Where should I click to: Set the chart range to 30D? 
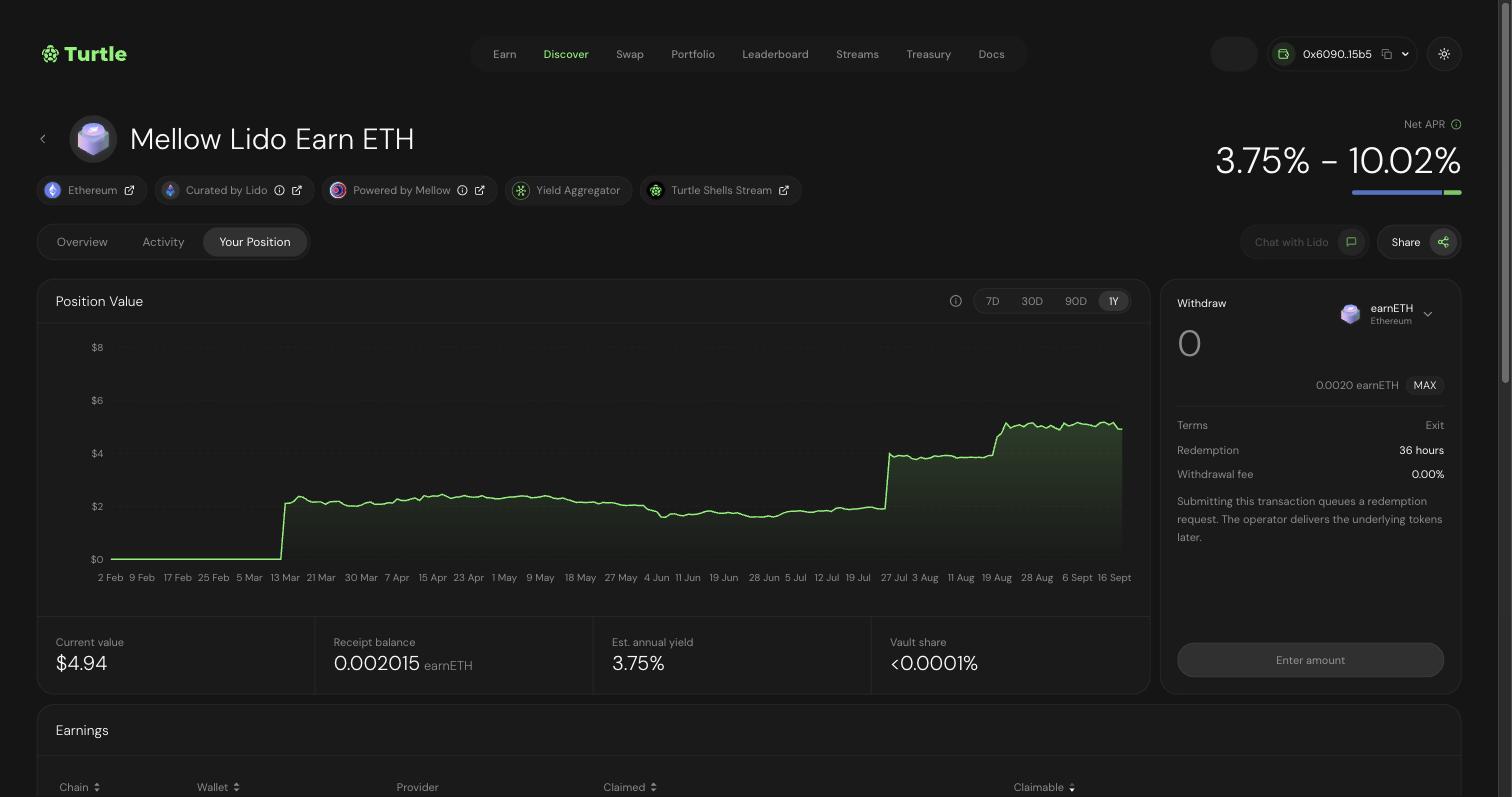click(1032, 301)
